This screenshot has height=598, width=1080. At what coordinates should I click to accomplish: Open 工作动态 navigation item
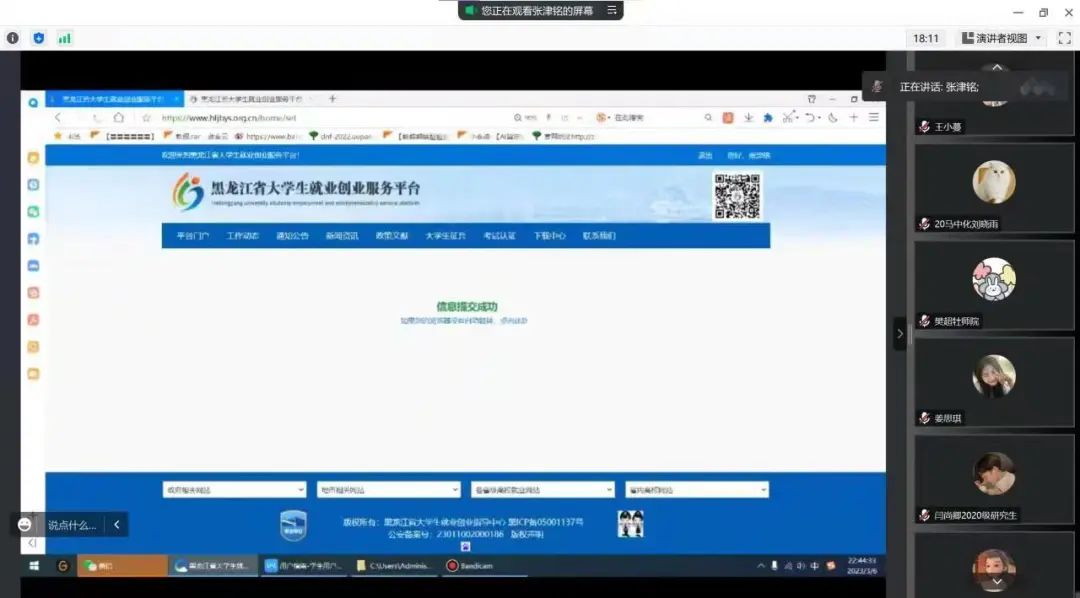point(242,236)
